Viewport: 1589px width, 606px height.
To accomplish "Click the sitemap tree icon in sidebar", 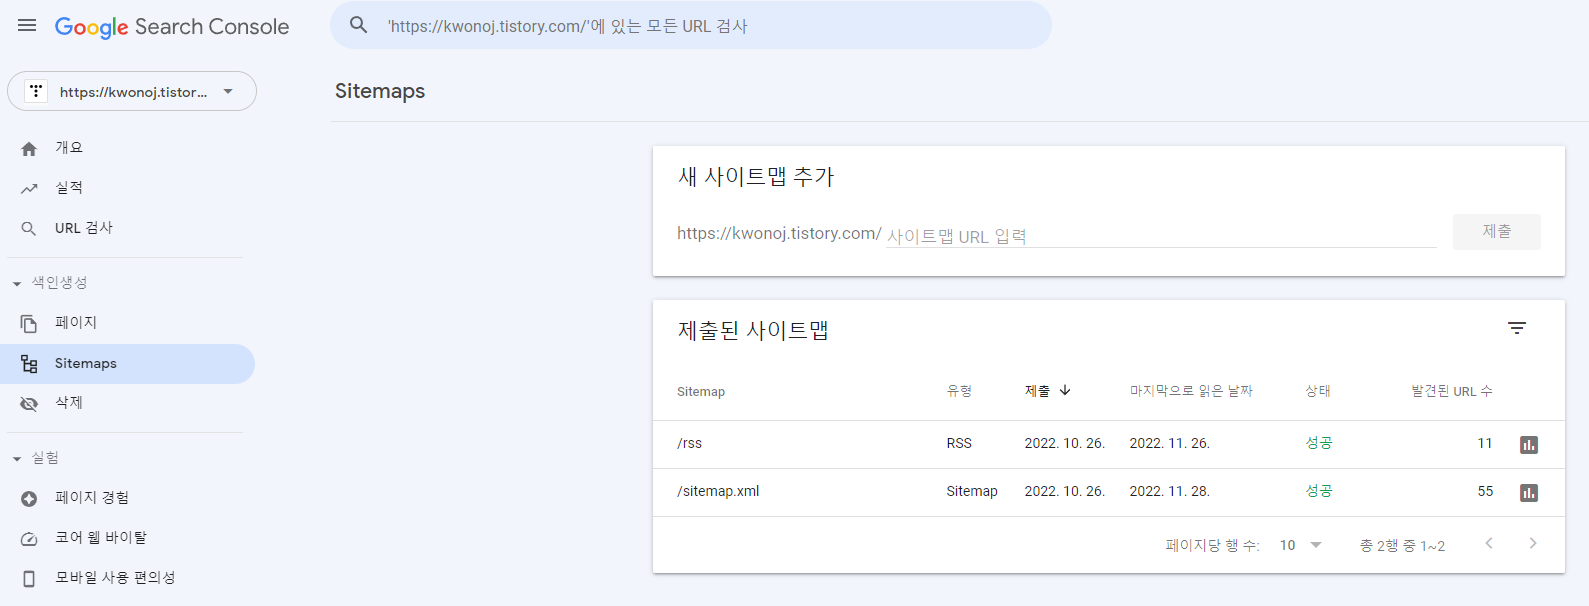I will click(29, 364).
